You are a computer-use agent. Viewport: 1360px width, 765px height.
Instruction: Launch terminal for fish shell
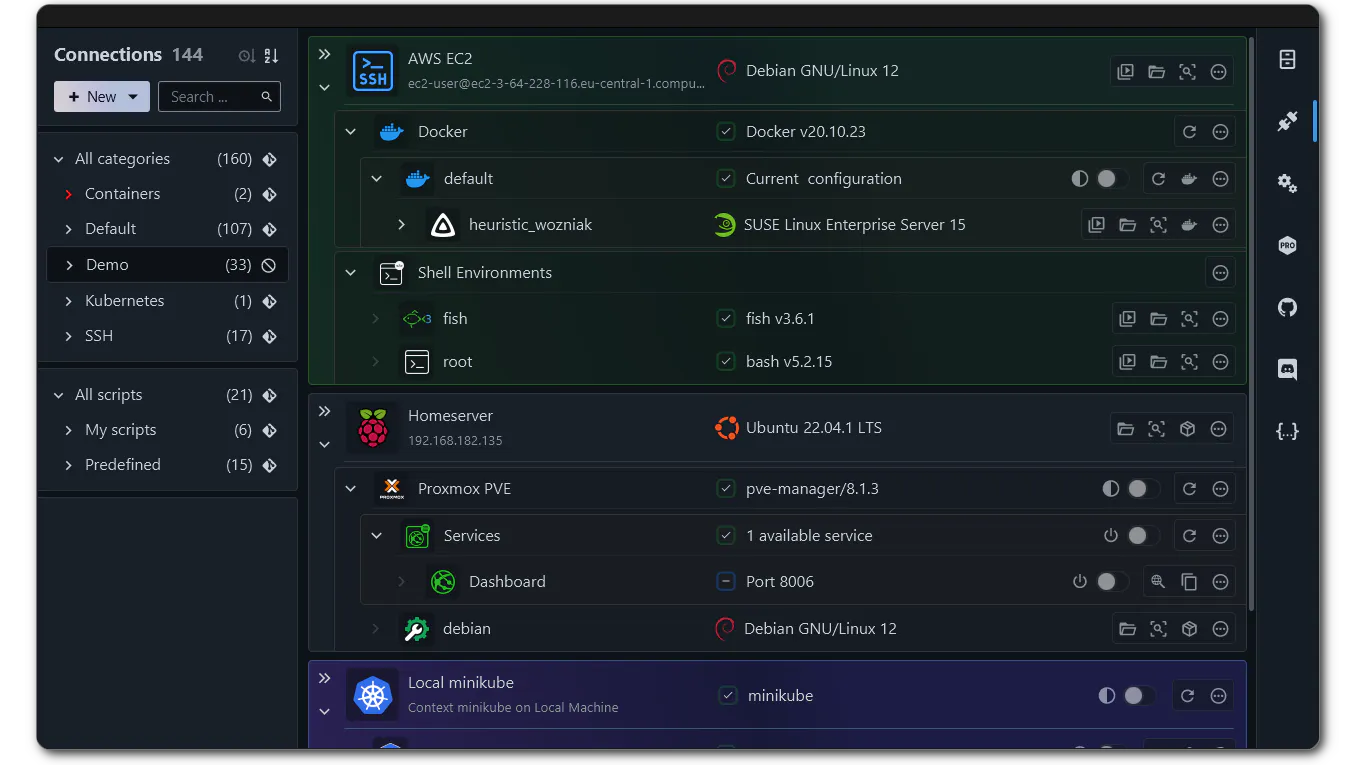[x=1127, y=319]
